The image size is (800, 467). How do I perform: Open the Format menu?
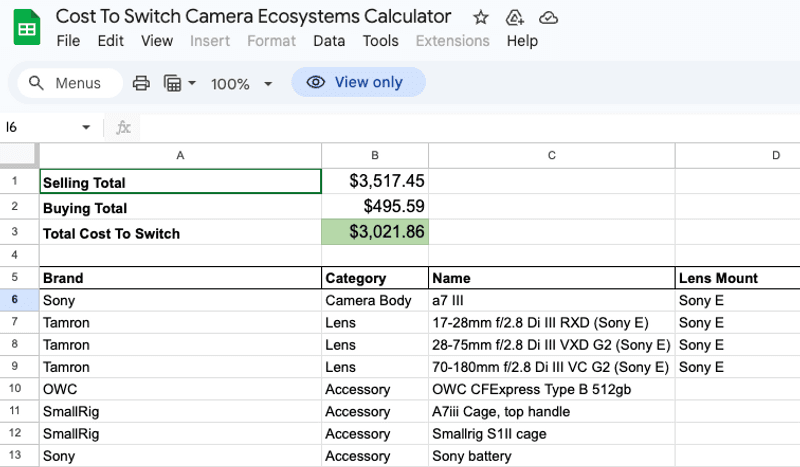(271, 41)
